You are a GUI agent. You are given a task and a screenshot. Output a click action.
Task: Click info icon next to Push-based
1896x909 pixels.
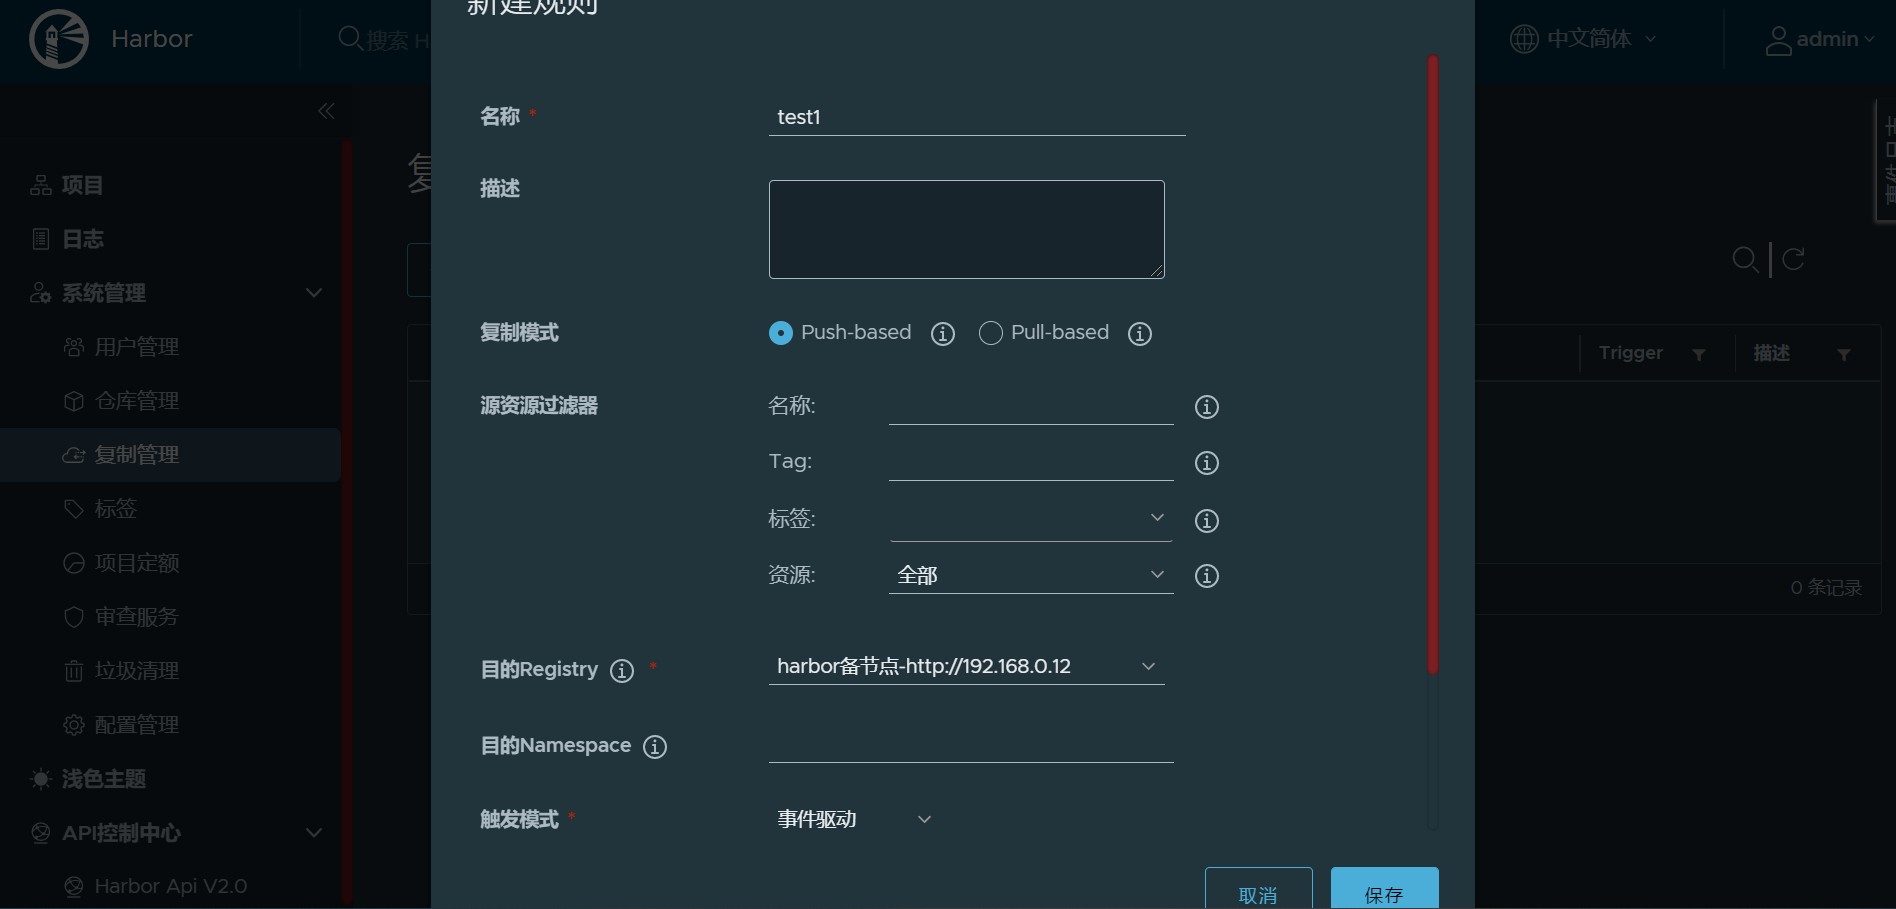pos(943,333)
